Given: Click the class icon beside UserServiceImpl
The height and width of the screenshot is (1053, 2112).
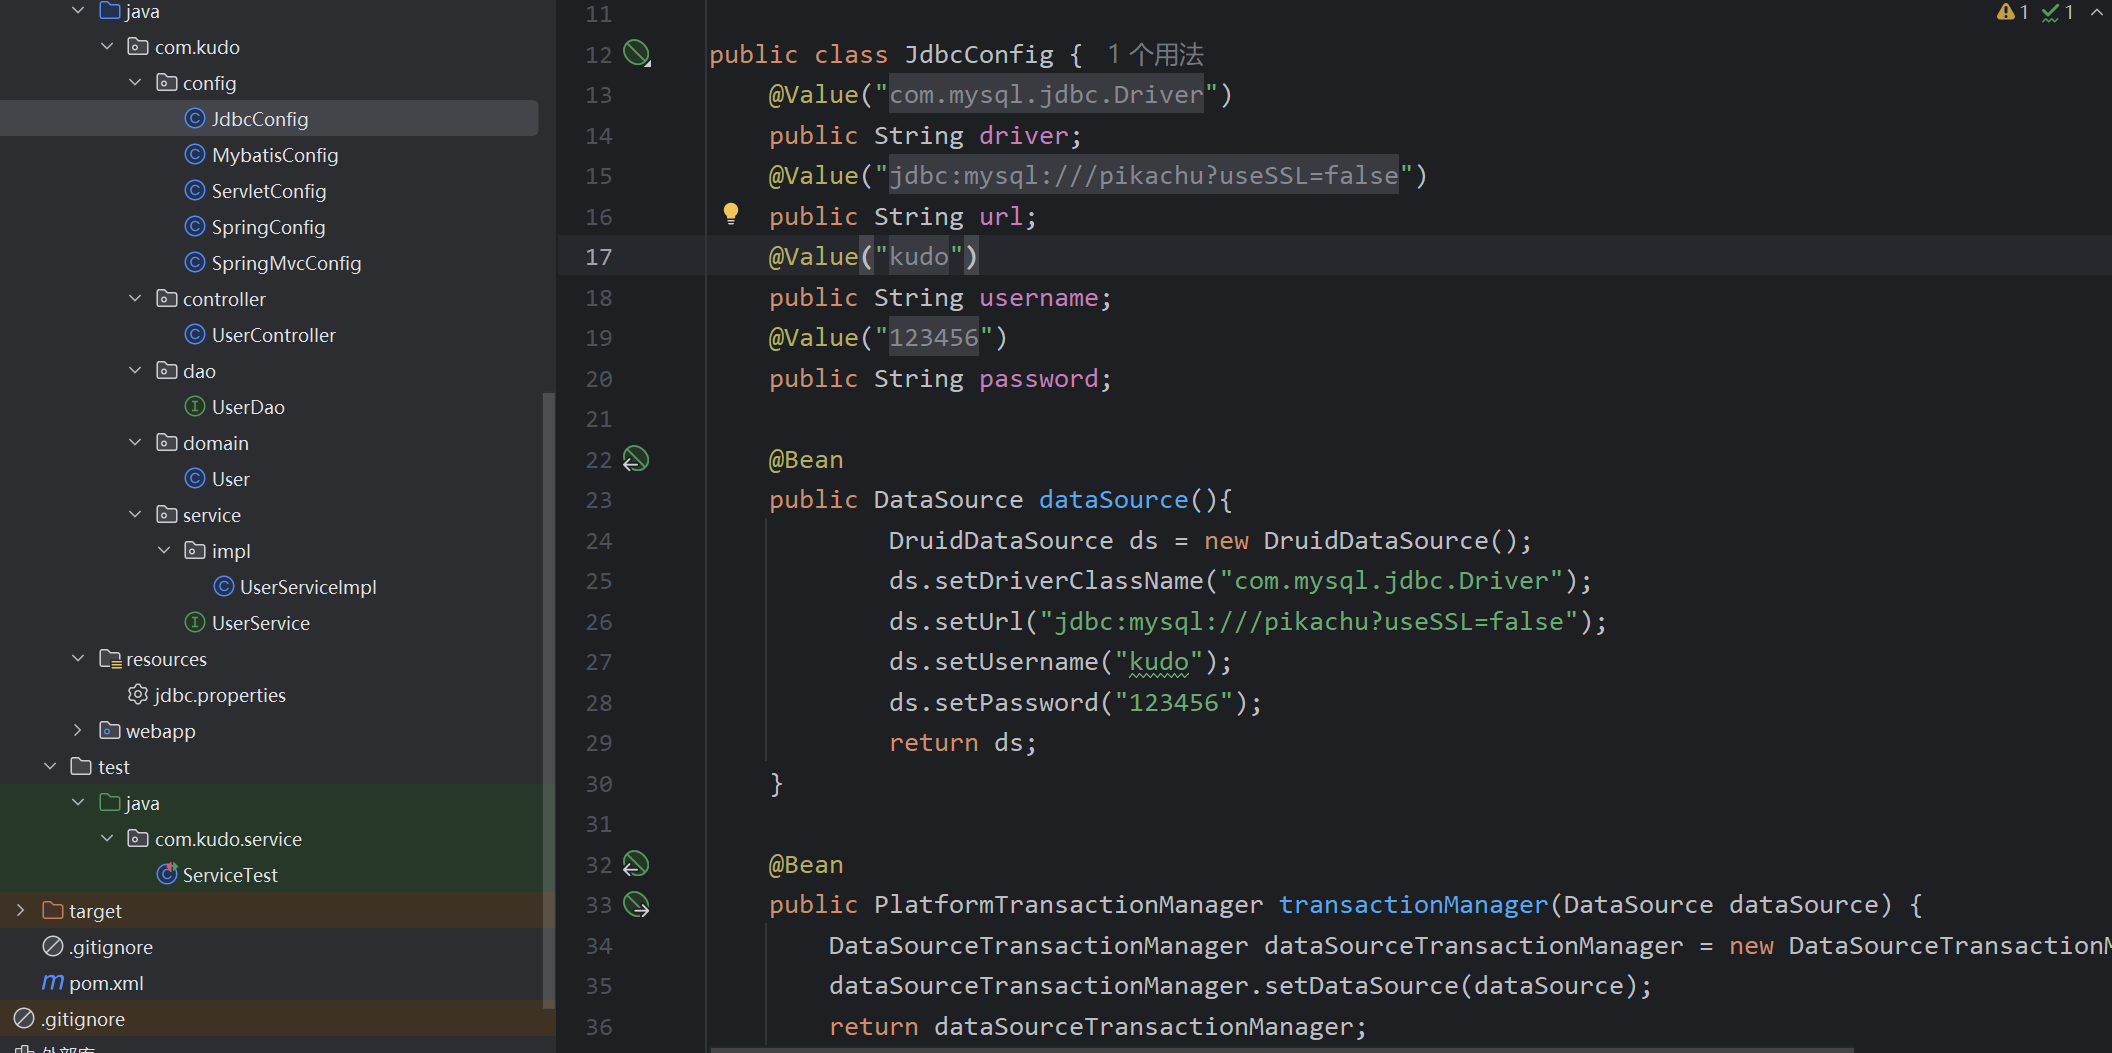Looking at the screenshot, I should 224,587.
